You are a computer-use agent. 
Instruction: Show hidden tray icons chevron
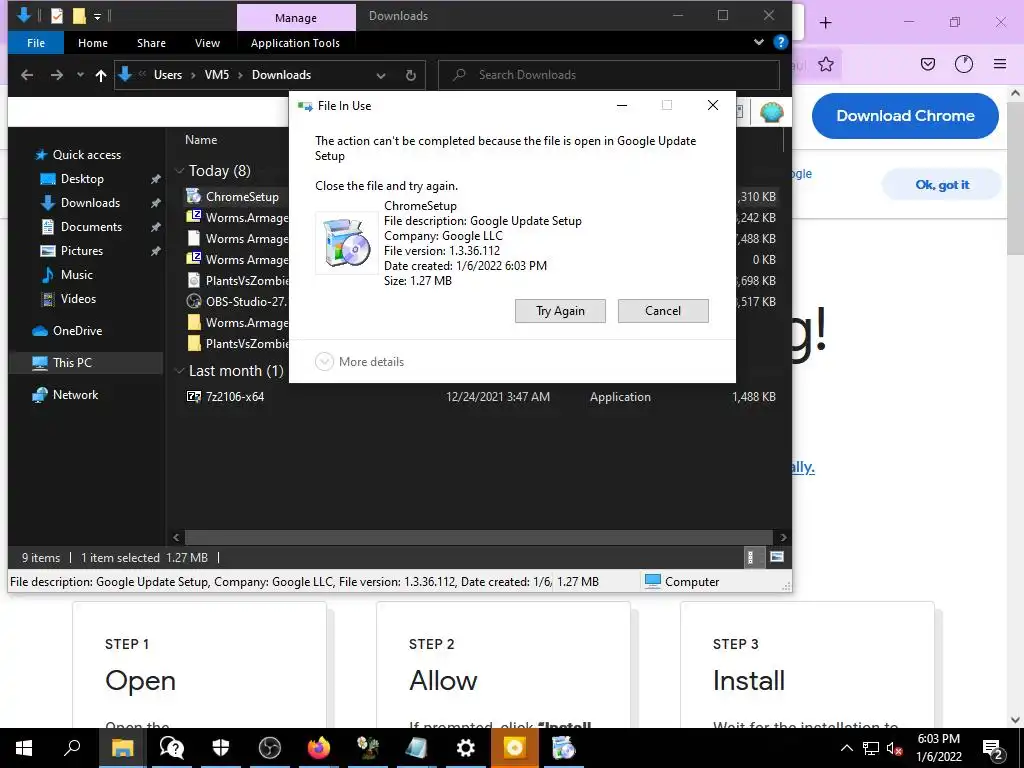[x=846, y=748]
